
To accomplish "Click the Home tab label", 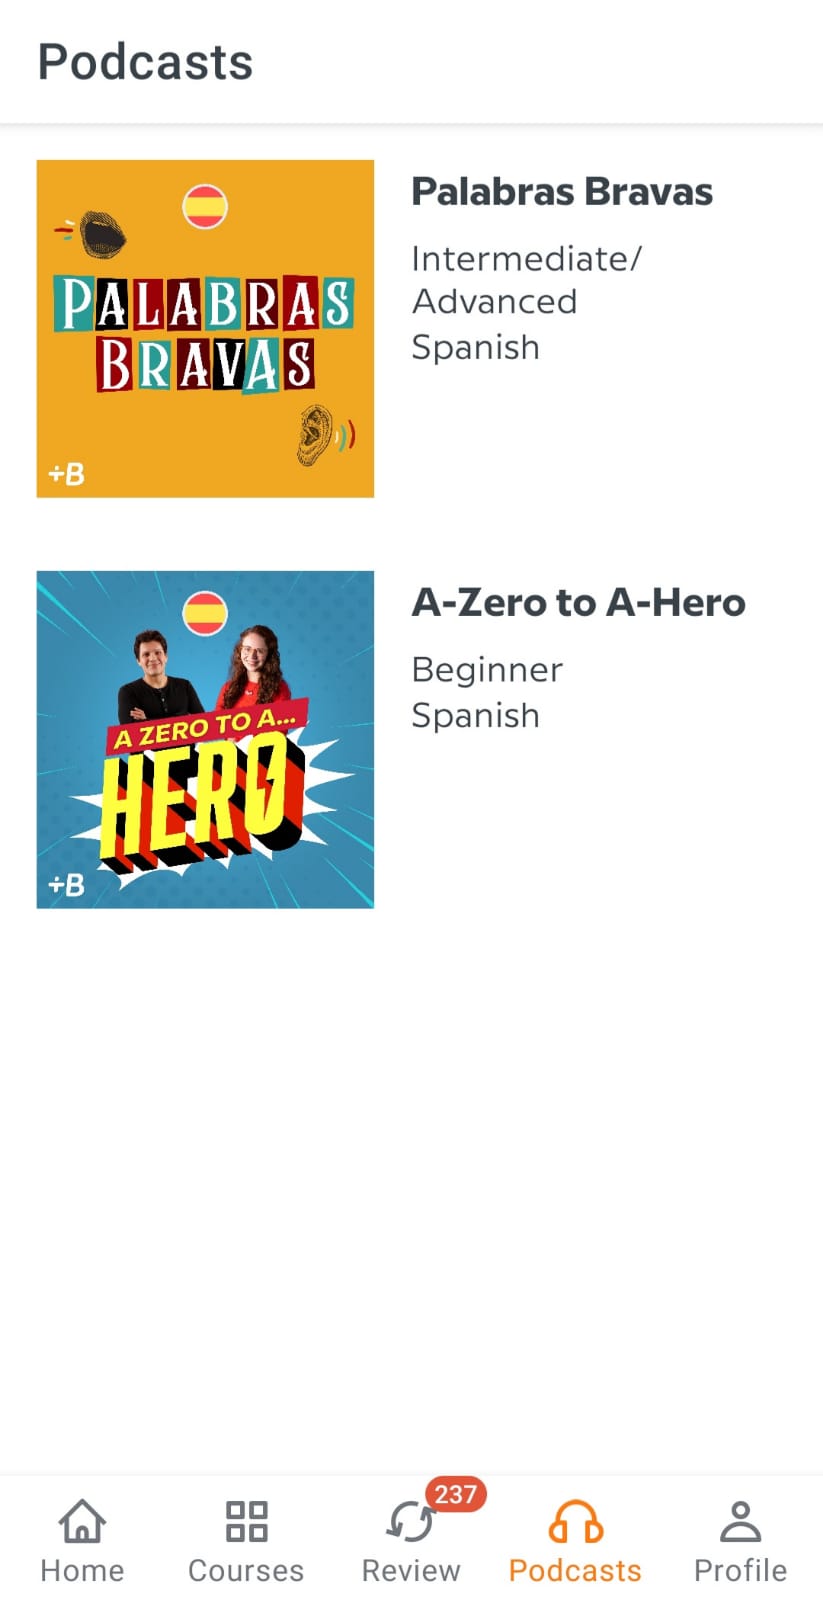I will [82, 1571].
